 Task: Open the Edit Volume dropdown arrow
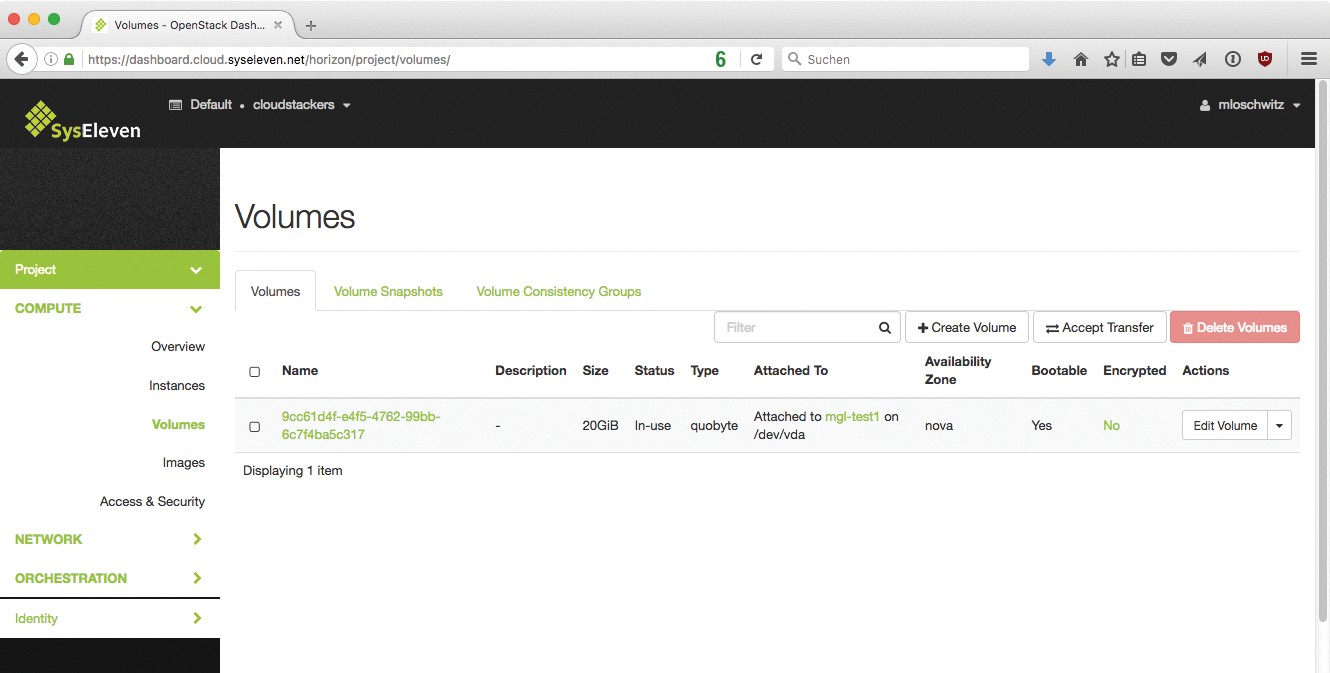coord(1280,426)
